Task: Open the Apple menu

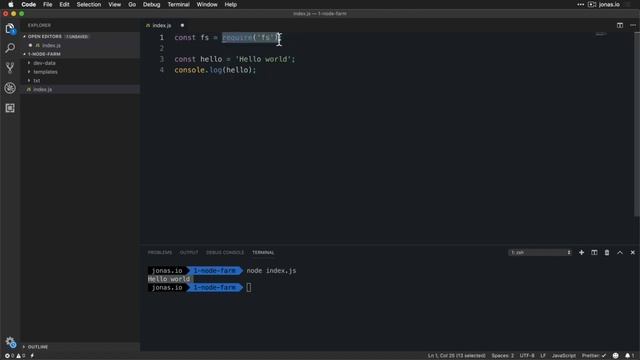Action: point(11,4)
